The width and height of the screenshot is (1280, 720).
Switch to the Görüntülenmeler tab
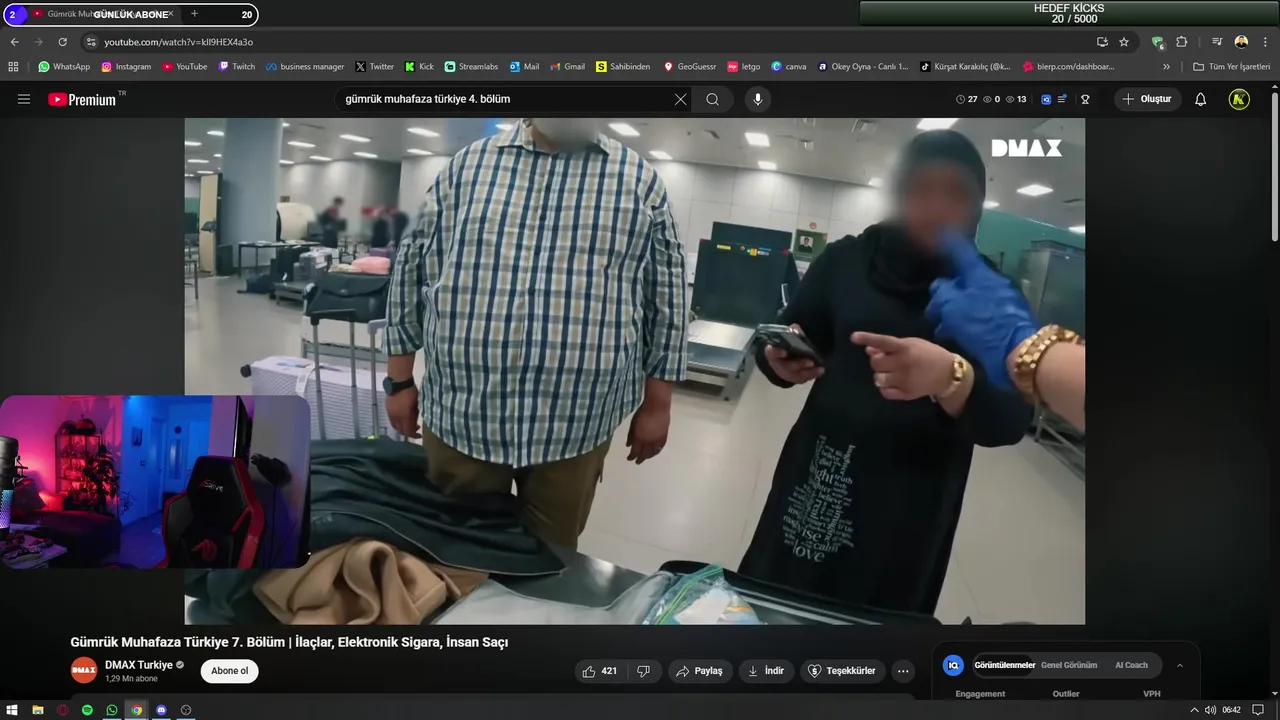pos(1004,665)
